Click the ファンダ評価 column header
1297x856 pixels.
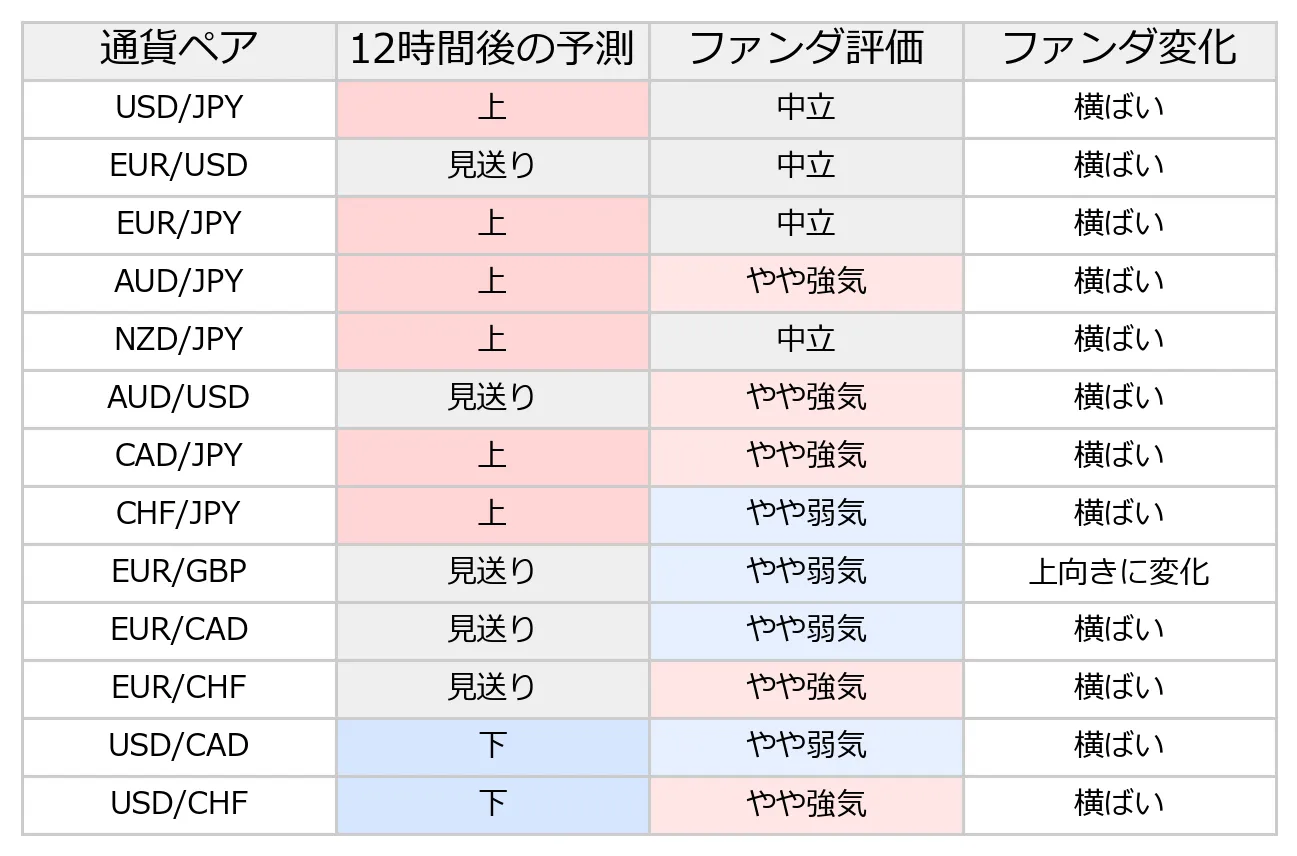click(x=806, y=50)
